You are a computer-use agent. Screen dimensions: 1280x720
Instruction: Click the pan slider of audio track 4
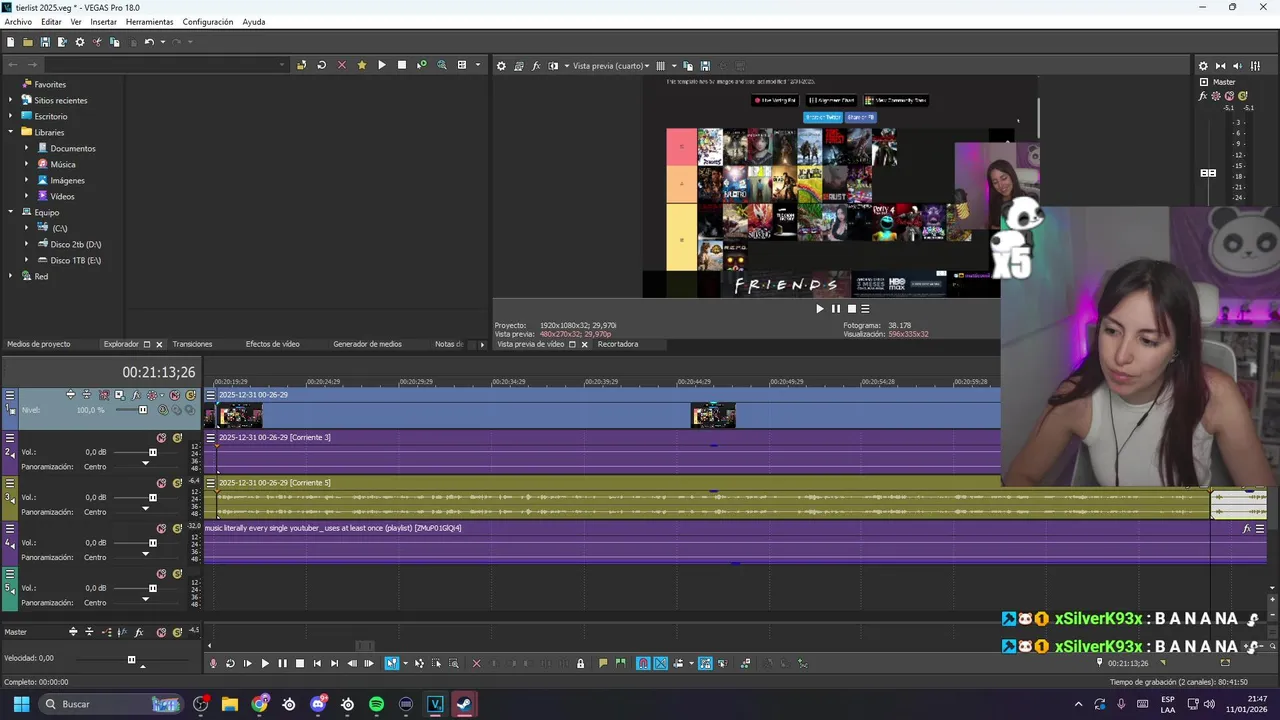(x=146, y=555)
